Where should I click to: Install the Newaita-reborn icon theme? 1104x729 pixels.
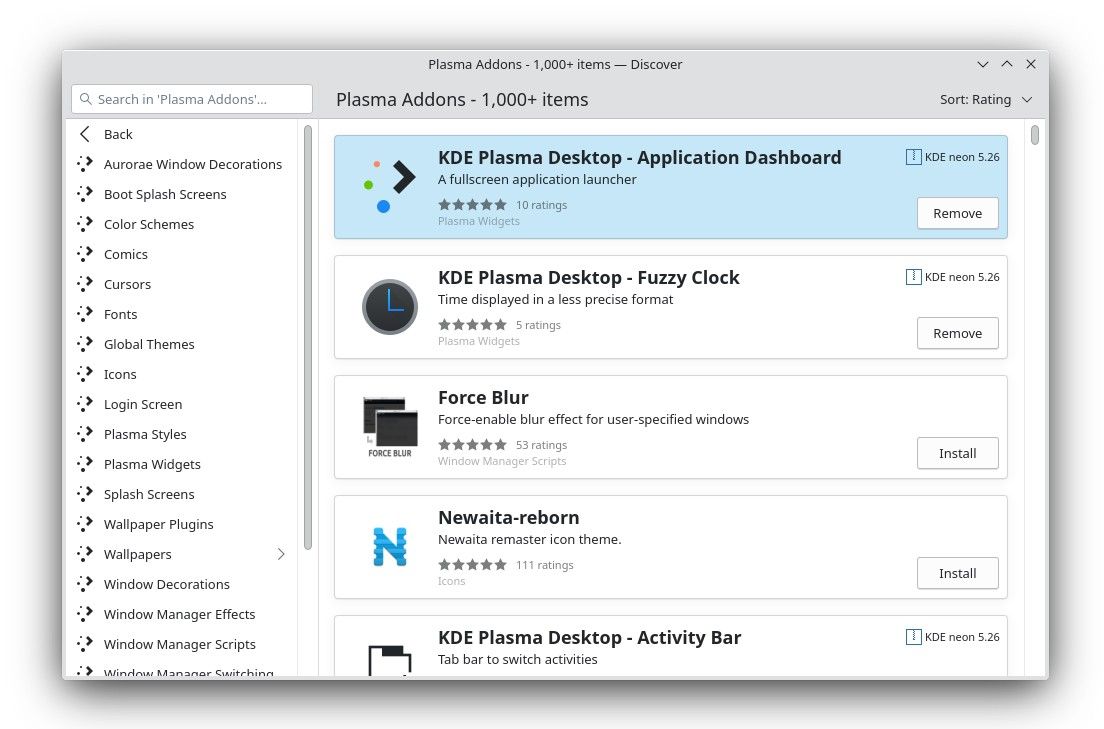coord(957,573)
